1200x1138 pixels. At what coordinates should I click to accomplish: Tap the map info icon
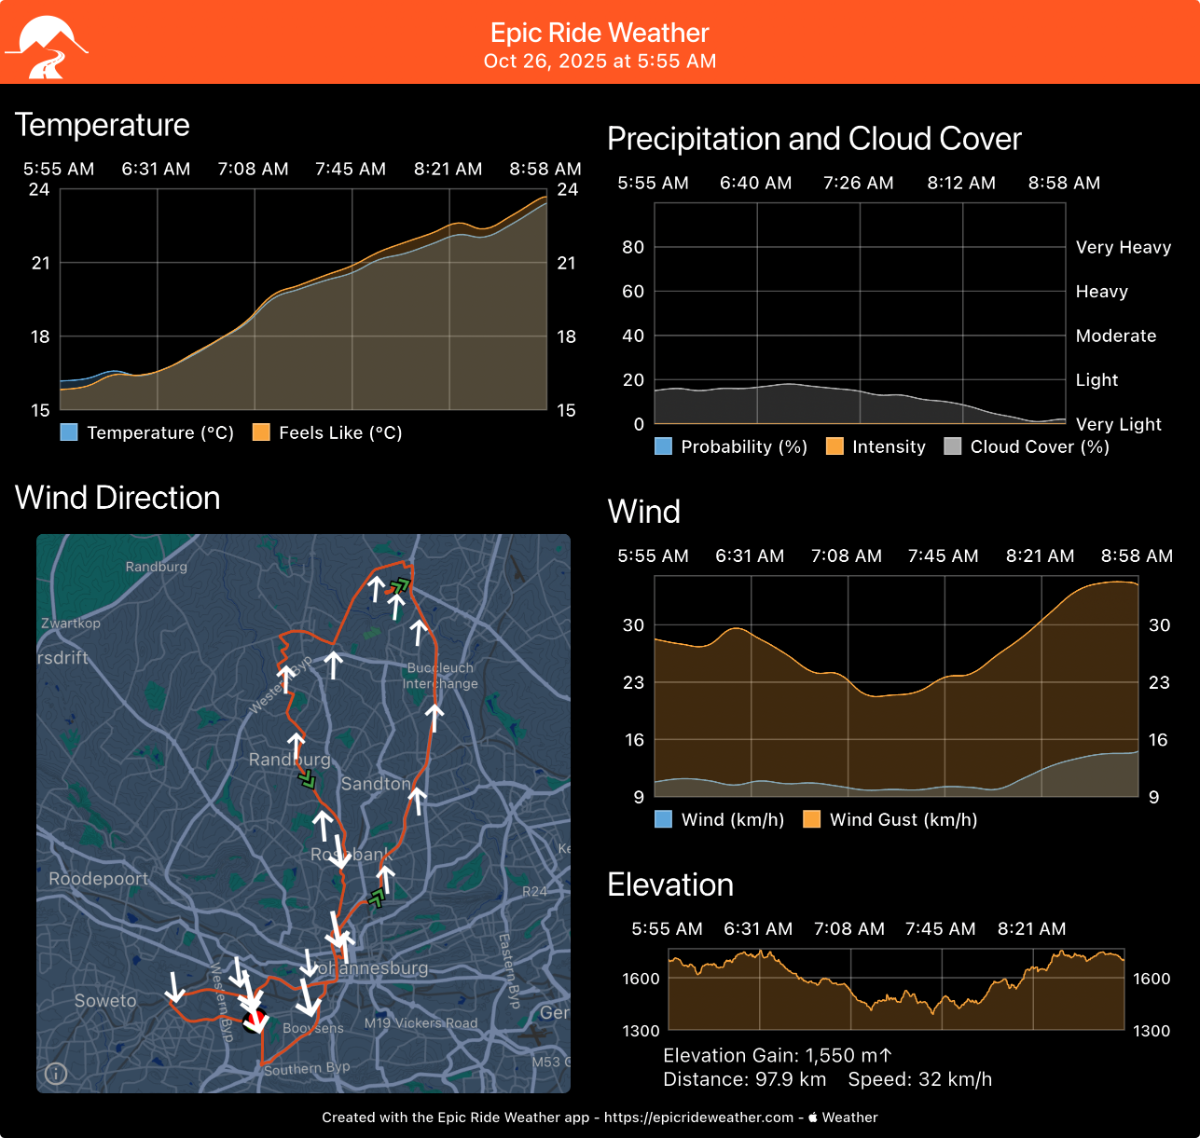(56, 1073)
